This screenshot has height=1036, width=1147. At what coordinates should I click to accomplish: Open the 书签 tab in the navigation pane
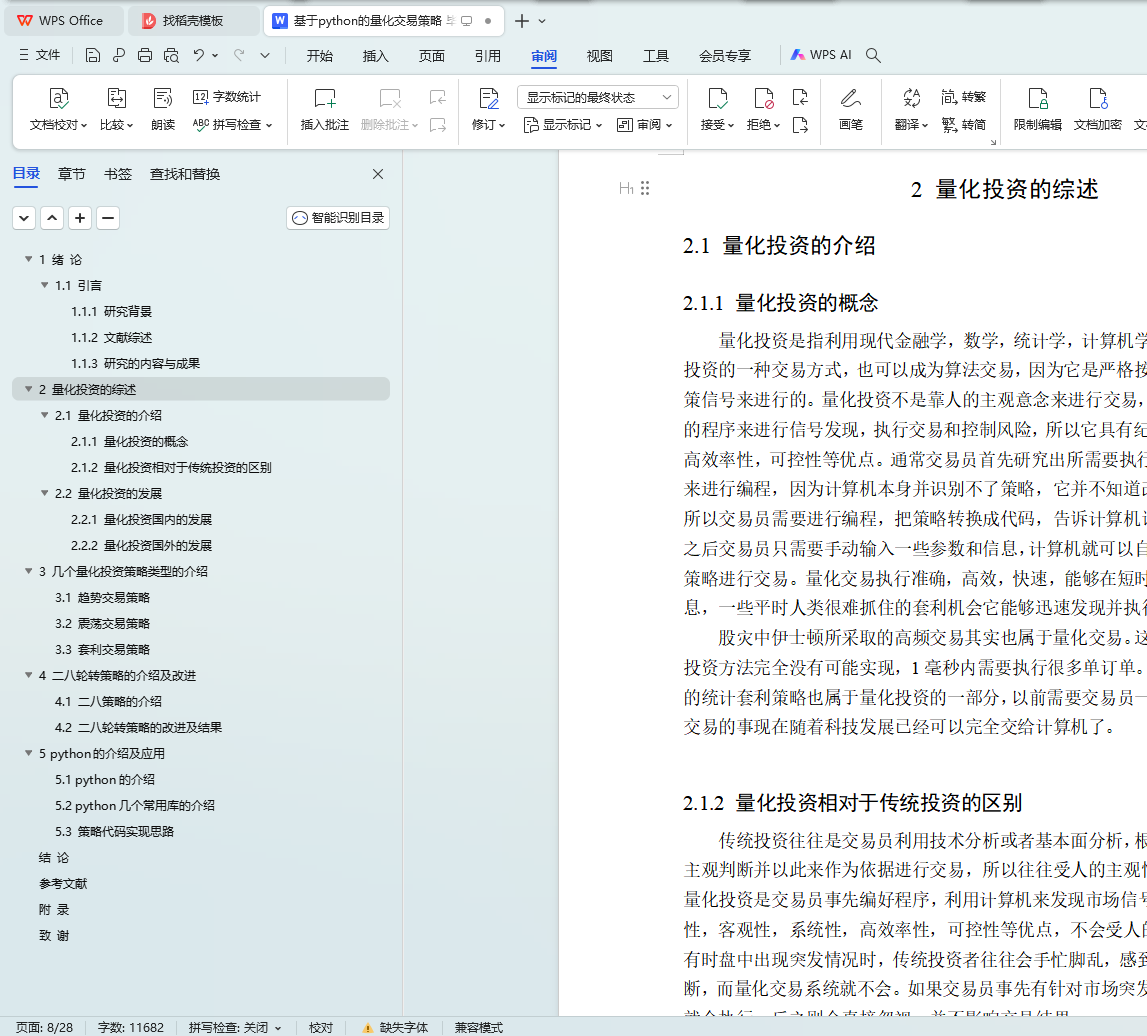click(x=117, y=174)
